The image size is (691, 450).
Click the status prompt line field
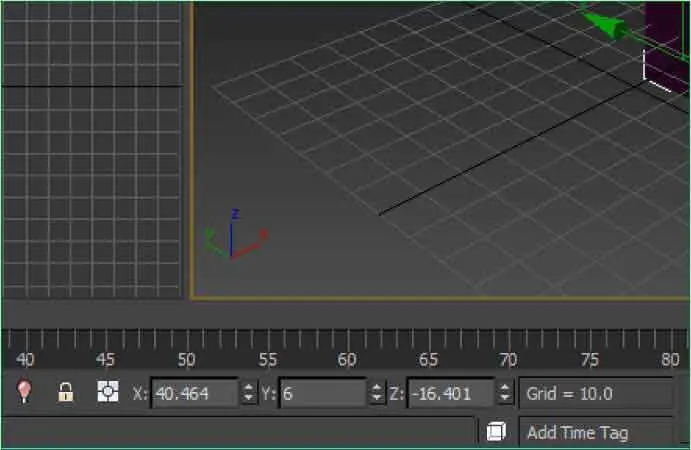coord(238,431)
